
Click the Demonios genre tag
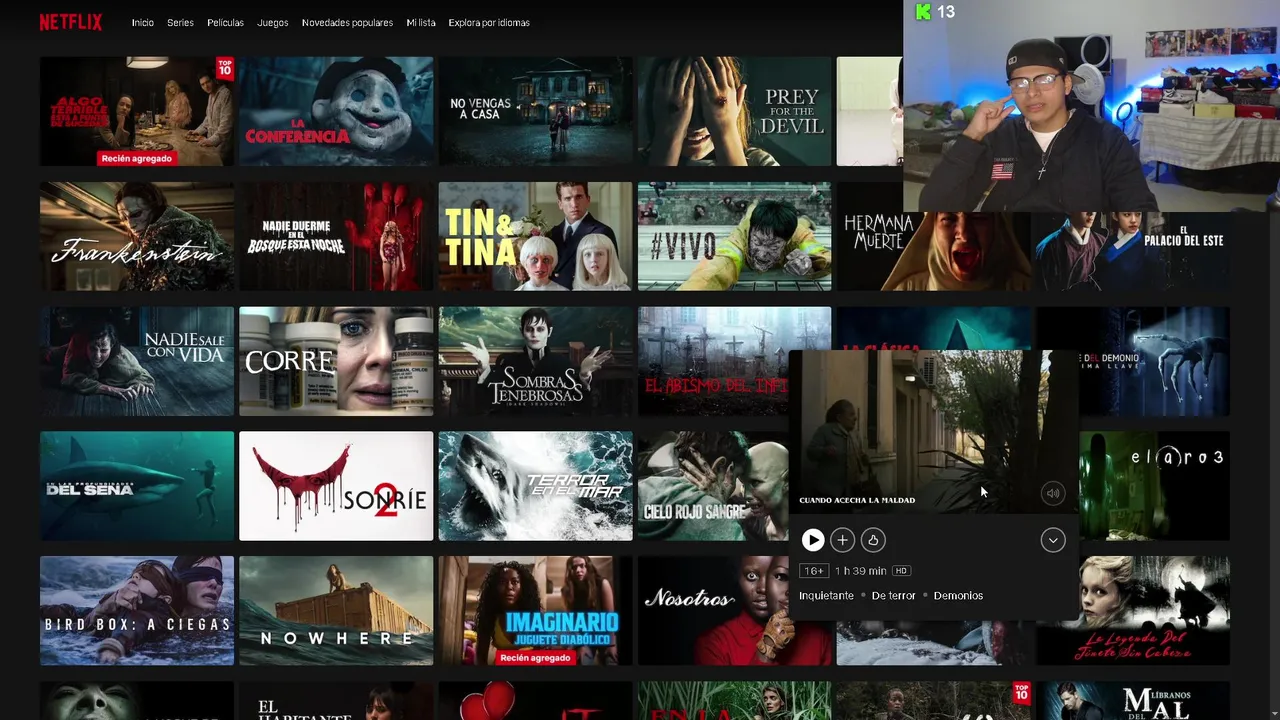click(958, 595)
